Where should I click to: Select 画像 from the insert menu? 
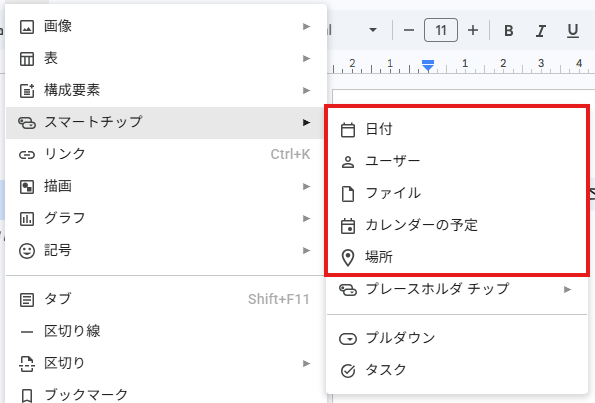tap(166, 27)
